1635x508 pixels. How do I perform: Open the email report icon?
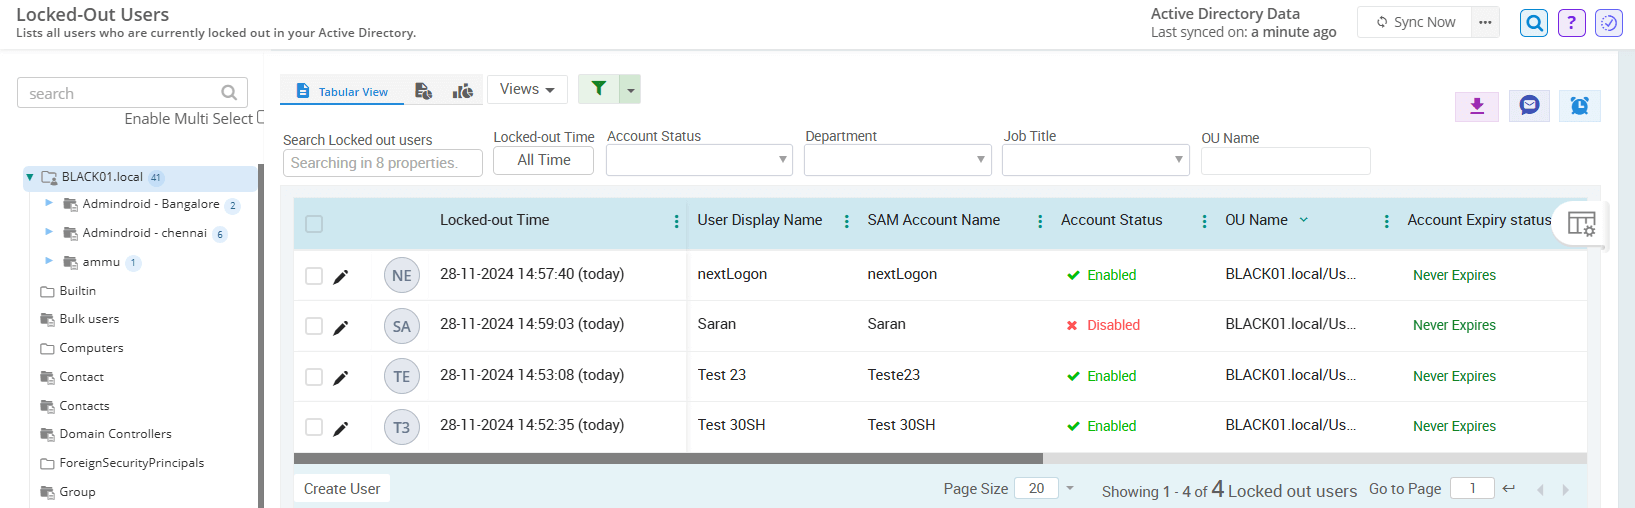1529,106
